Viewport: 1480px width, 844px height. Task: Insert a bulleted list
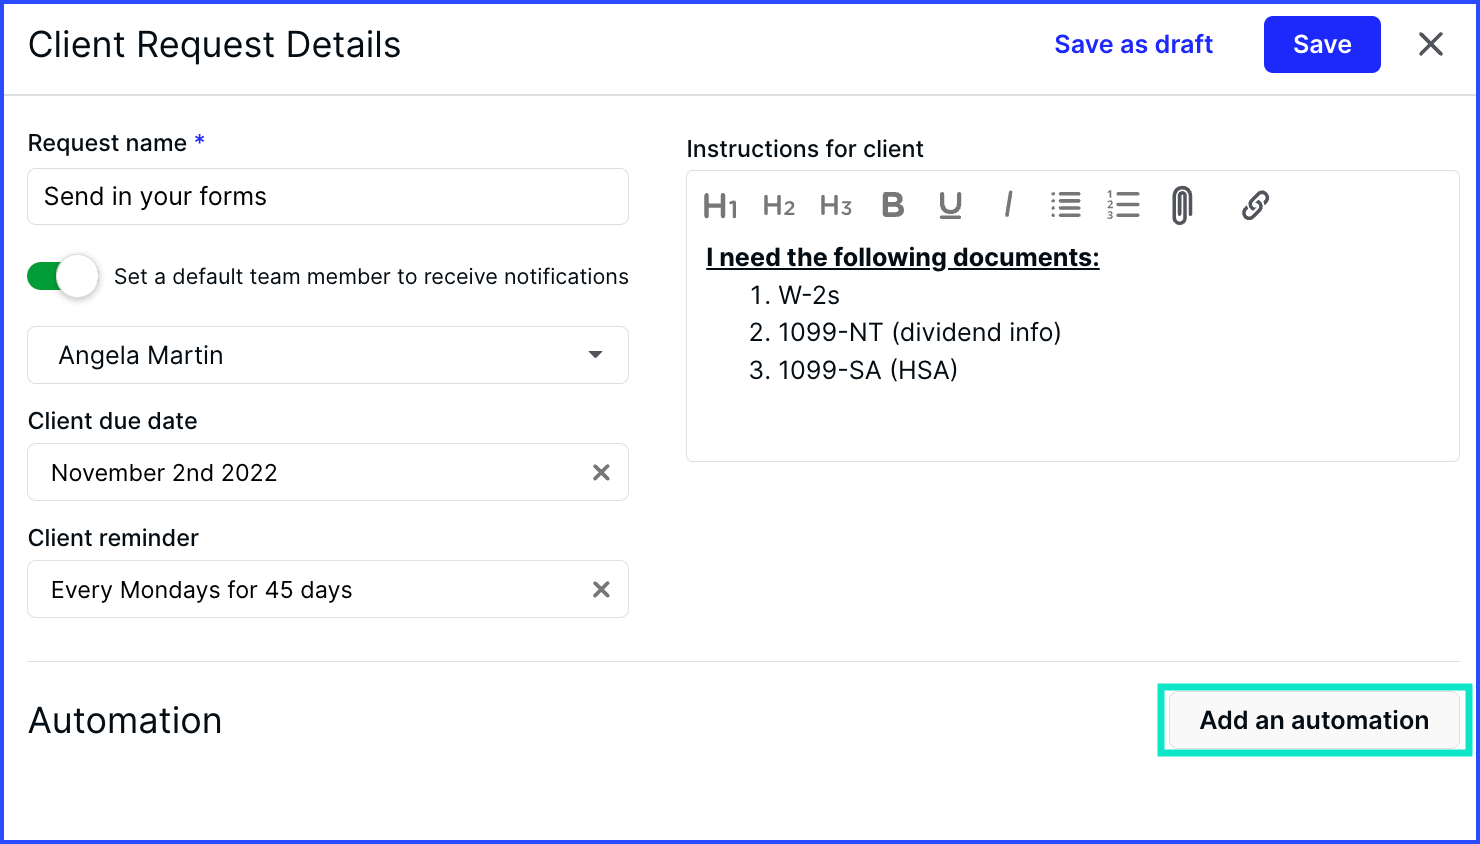pyautogui.click(x=1066, y=205)
